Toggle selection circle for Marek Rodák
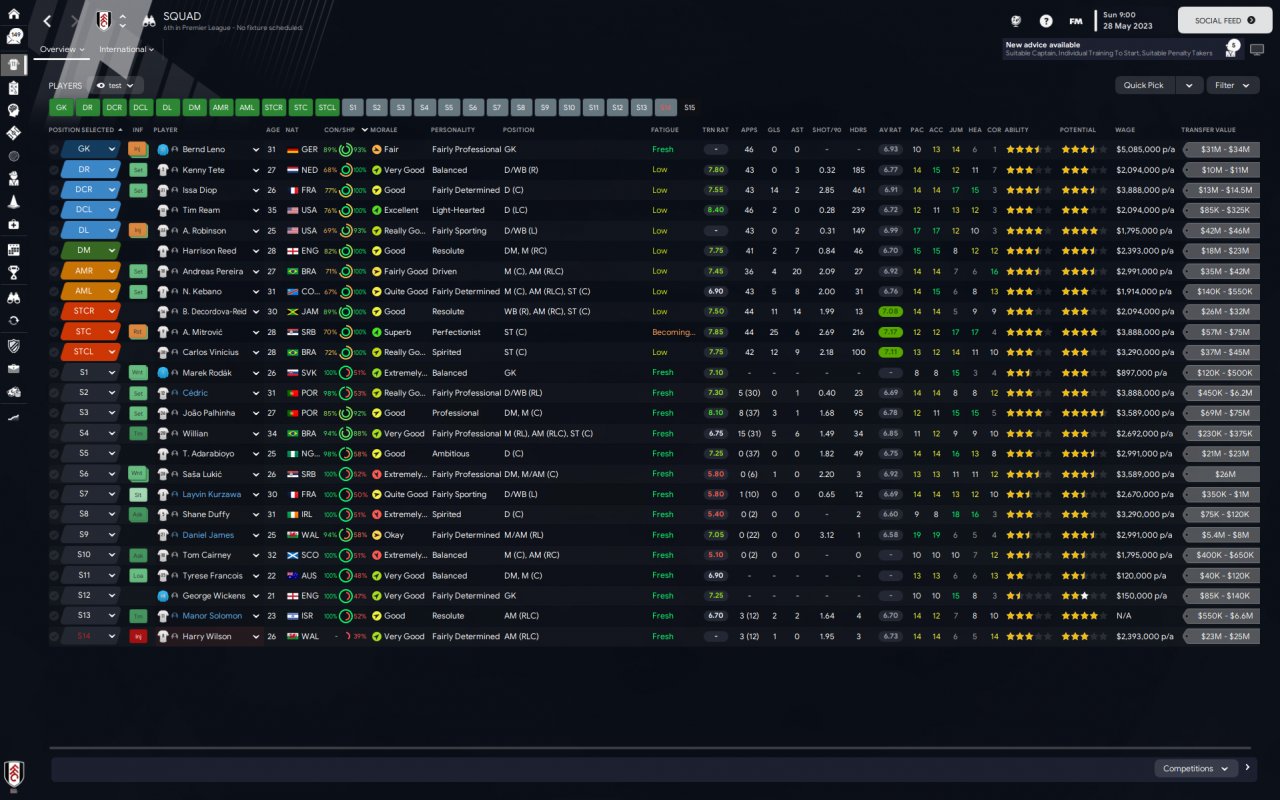Viewport: 1280px width, 800px height. click(x=54, y=373)
